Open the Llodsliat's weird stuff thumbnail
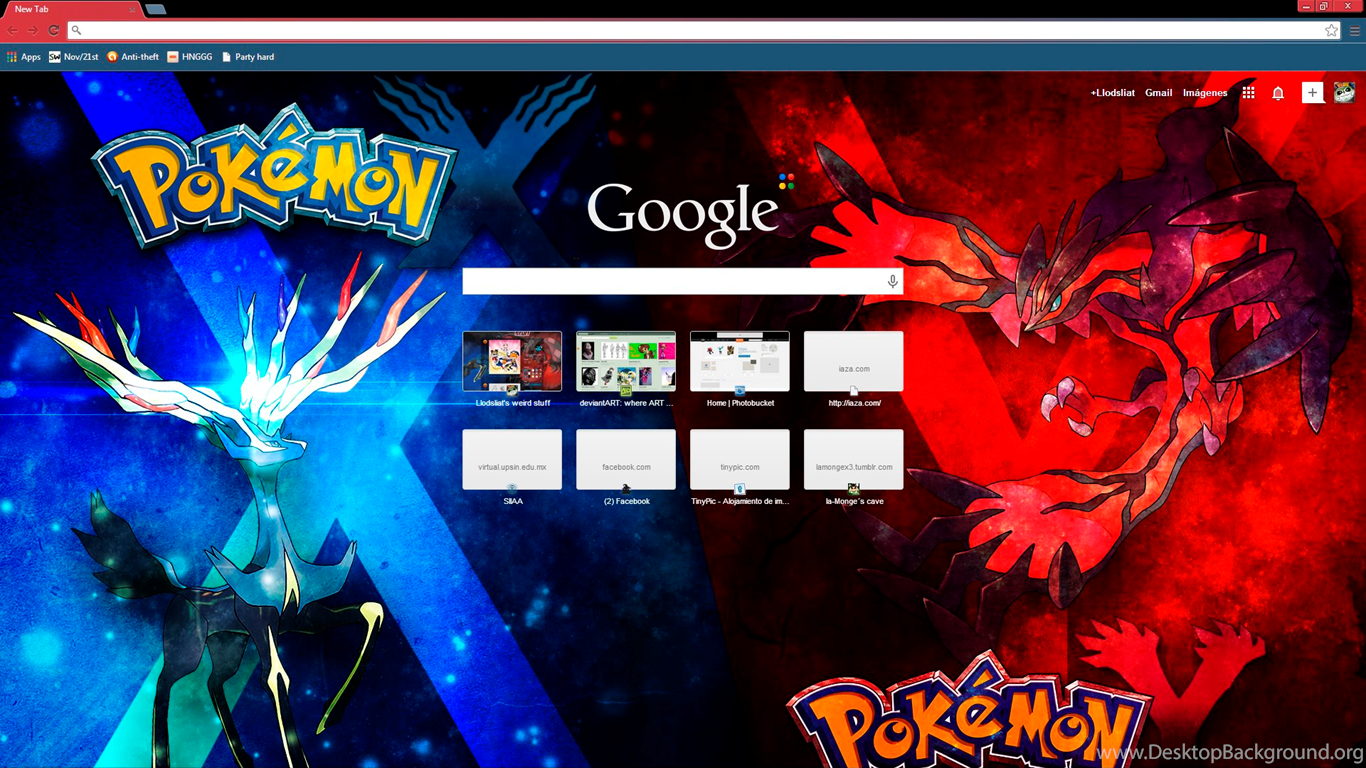 [512, 361]
